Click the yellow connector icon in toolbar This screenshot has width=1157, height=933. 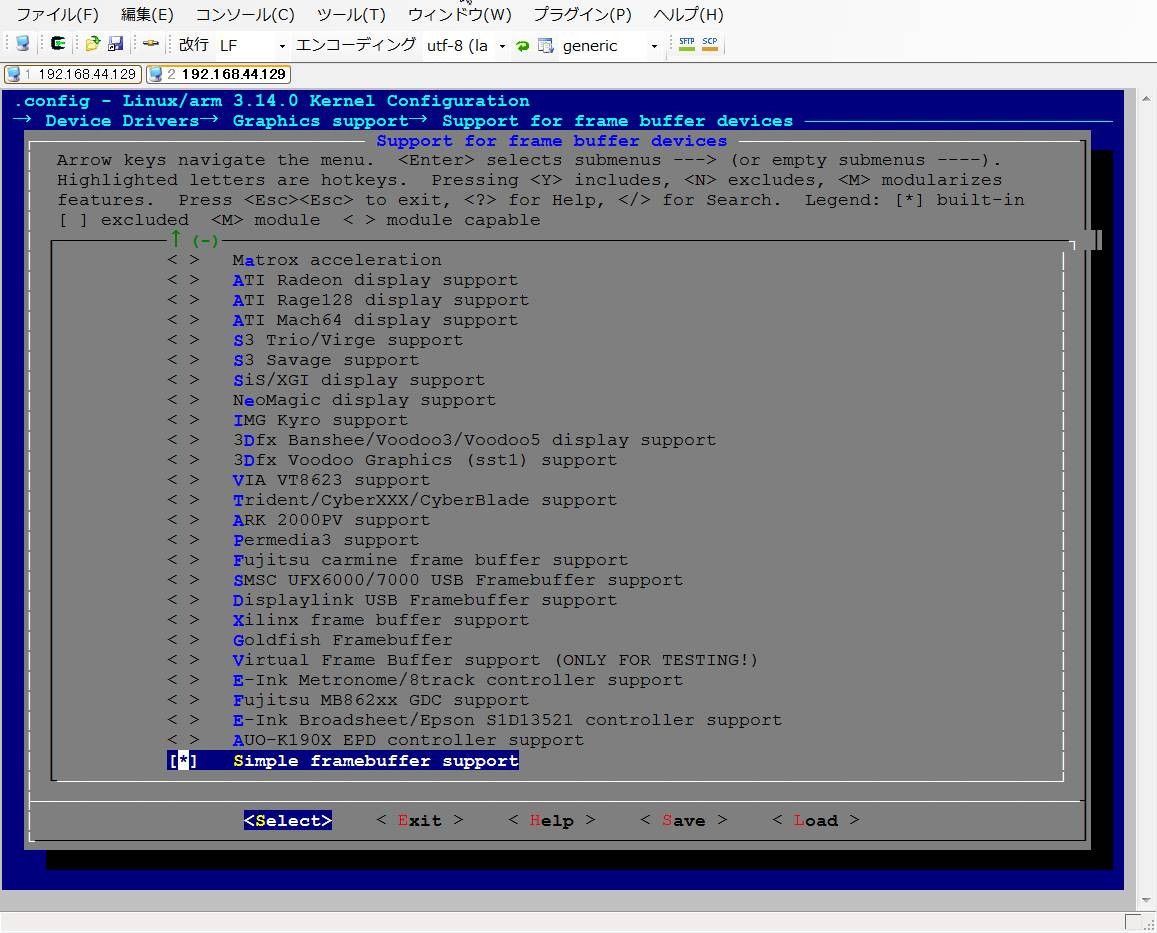pyautogui.click(x=151, y=44)
